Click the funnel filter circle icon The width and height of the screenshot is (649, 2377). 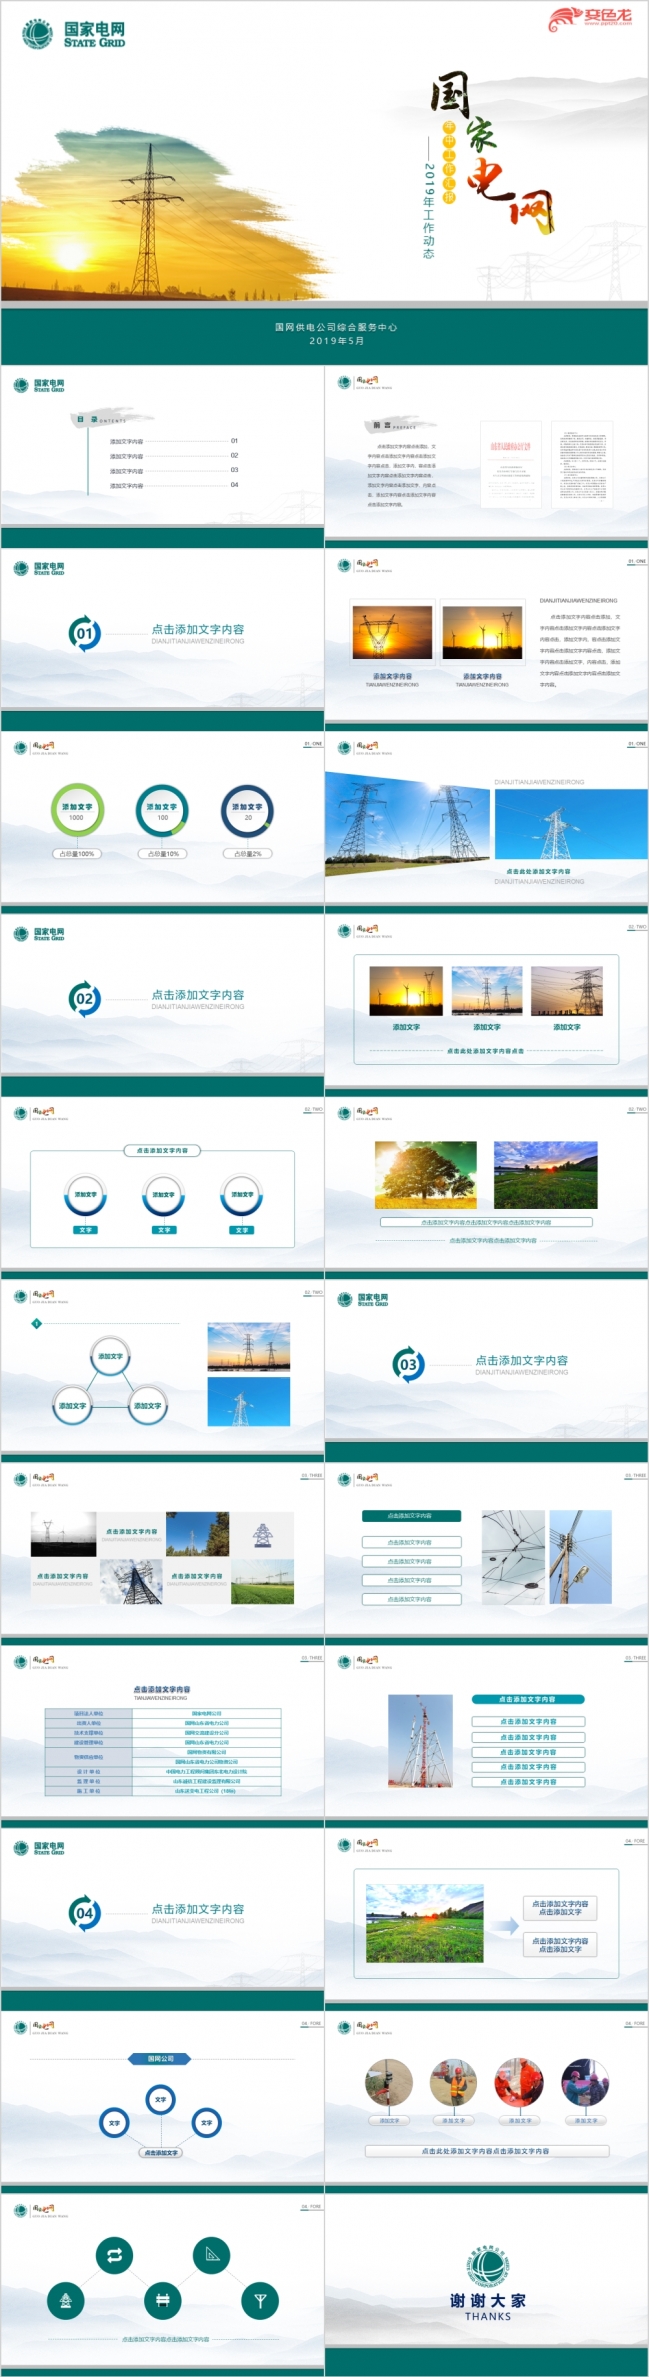pyautogui.click(x=260, y=2300)
